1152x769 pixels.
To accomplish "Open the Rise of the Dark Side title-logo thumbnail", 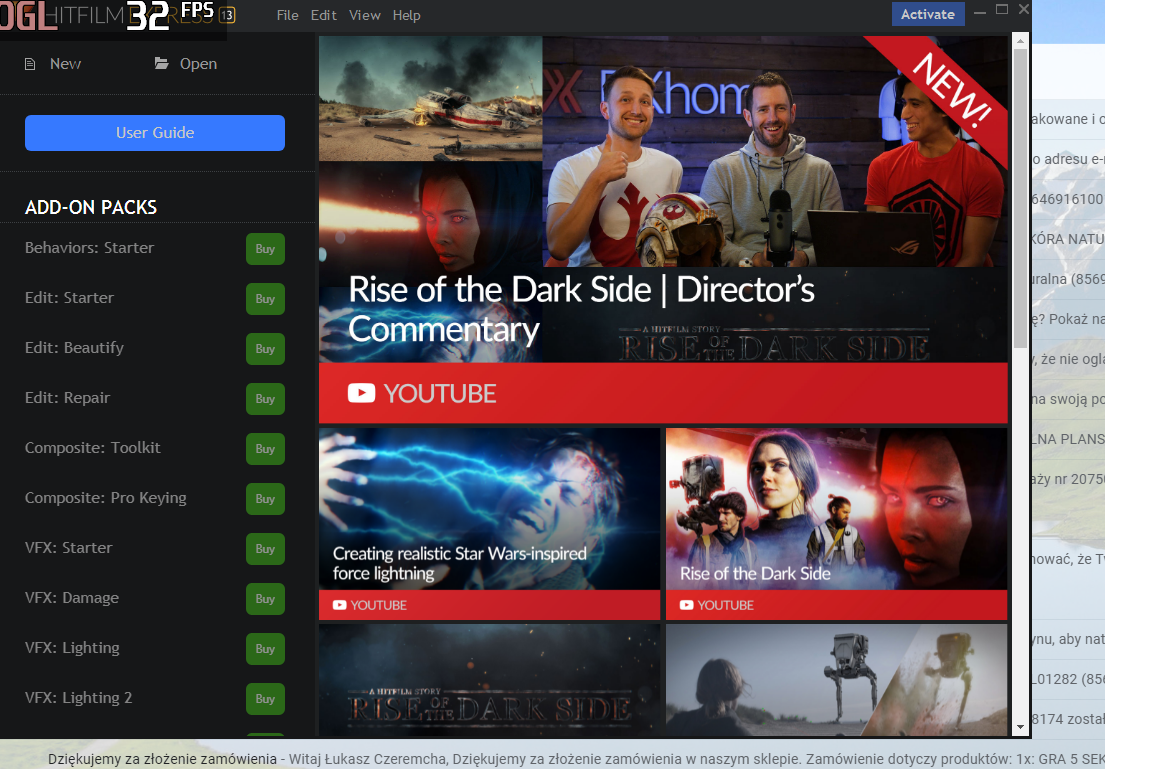I will coord(489,679).
